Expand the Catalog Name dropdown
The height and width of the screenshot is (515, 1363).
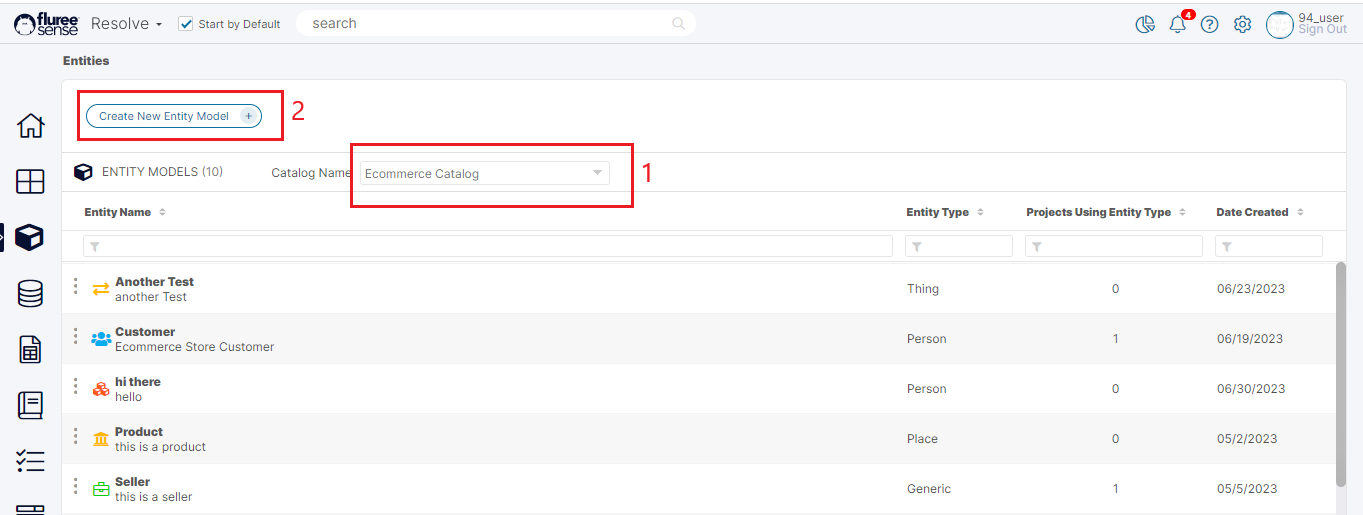pyautogui.click(x=484, y=174)
